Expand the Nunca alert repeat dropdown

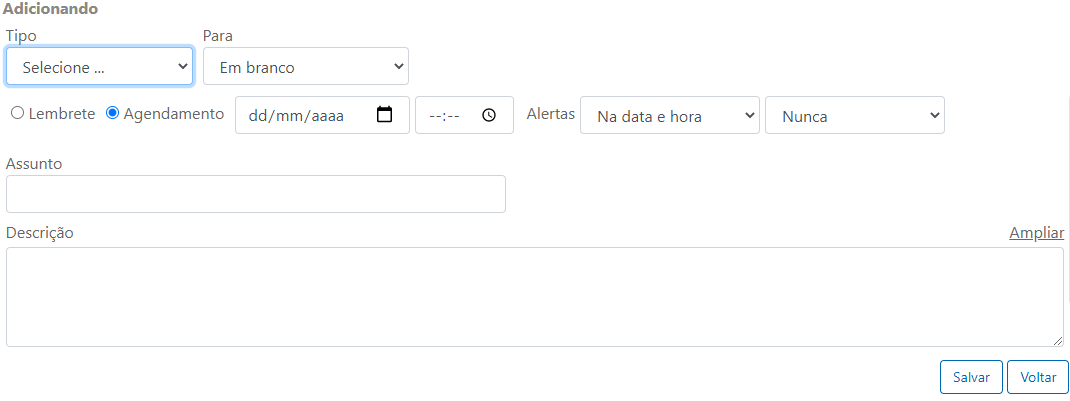click(855, 115)
